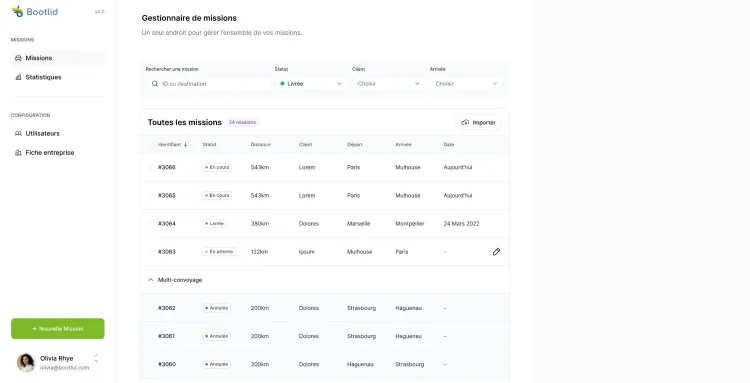Screen dimensions: 750x383
Task: Focus the ID ou destination search field
Action: pos(209,84)
